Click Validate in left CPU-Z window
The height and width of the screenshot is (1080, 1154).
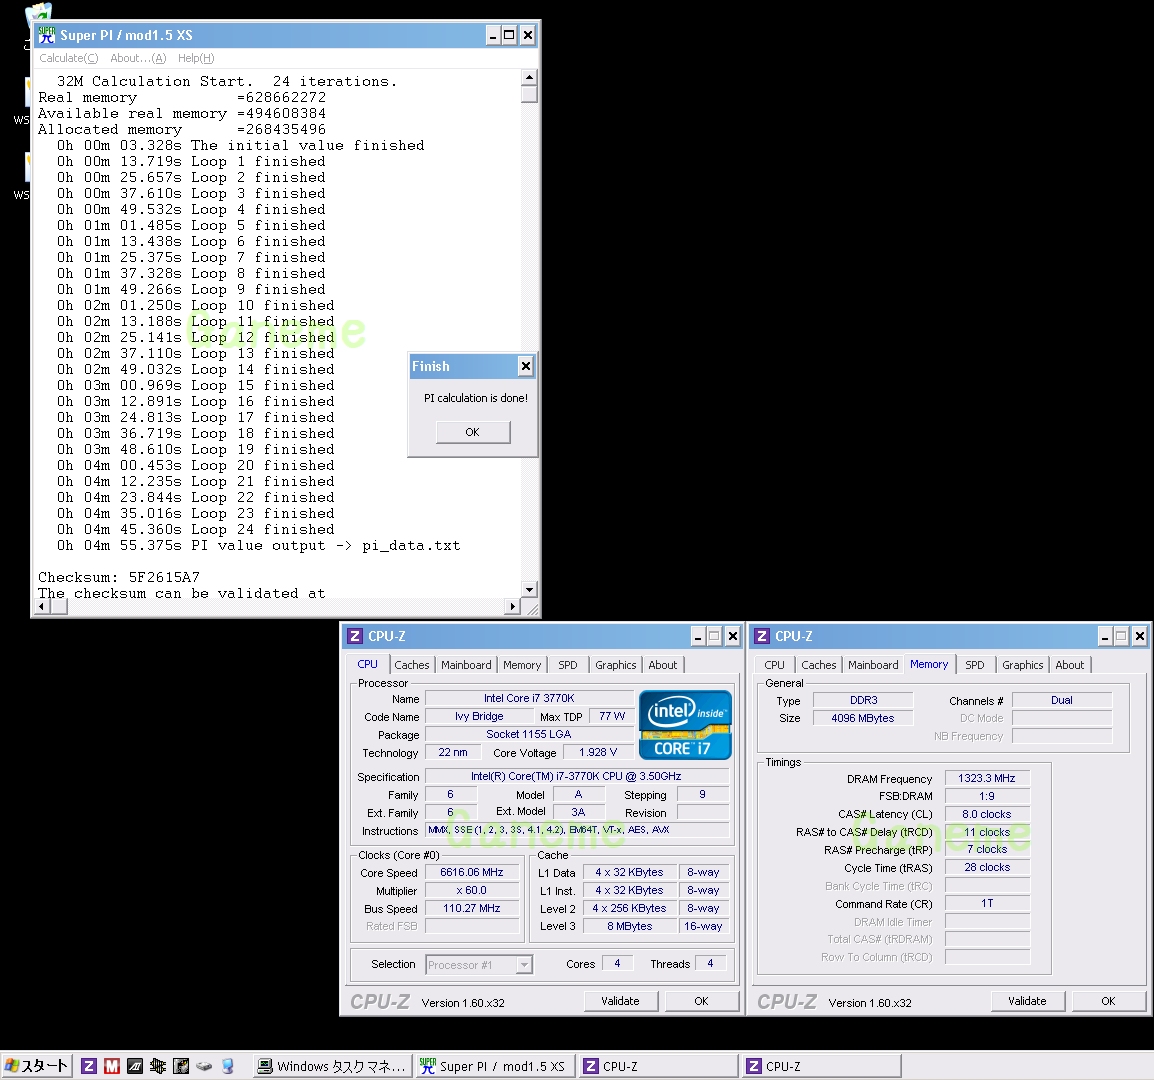[x=620, y=1001]
